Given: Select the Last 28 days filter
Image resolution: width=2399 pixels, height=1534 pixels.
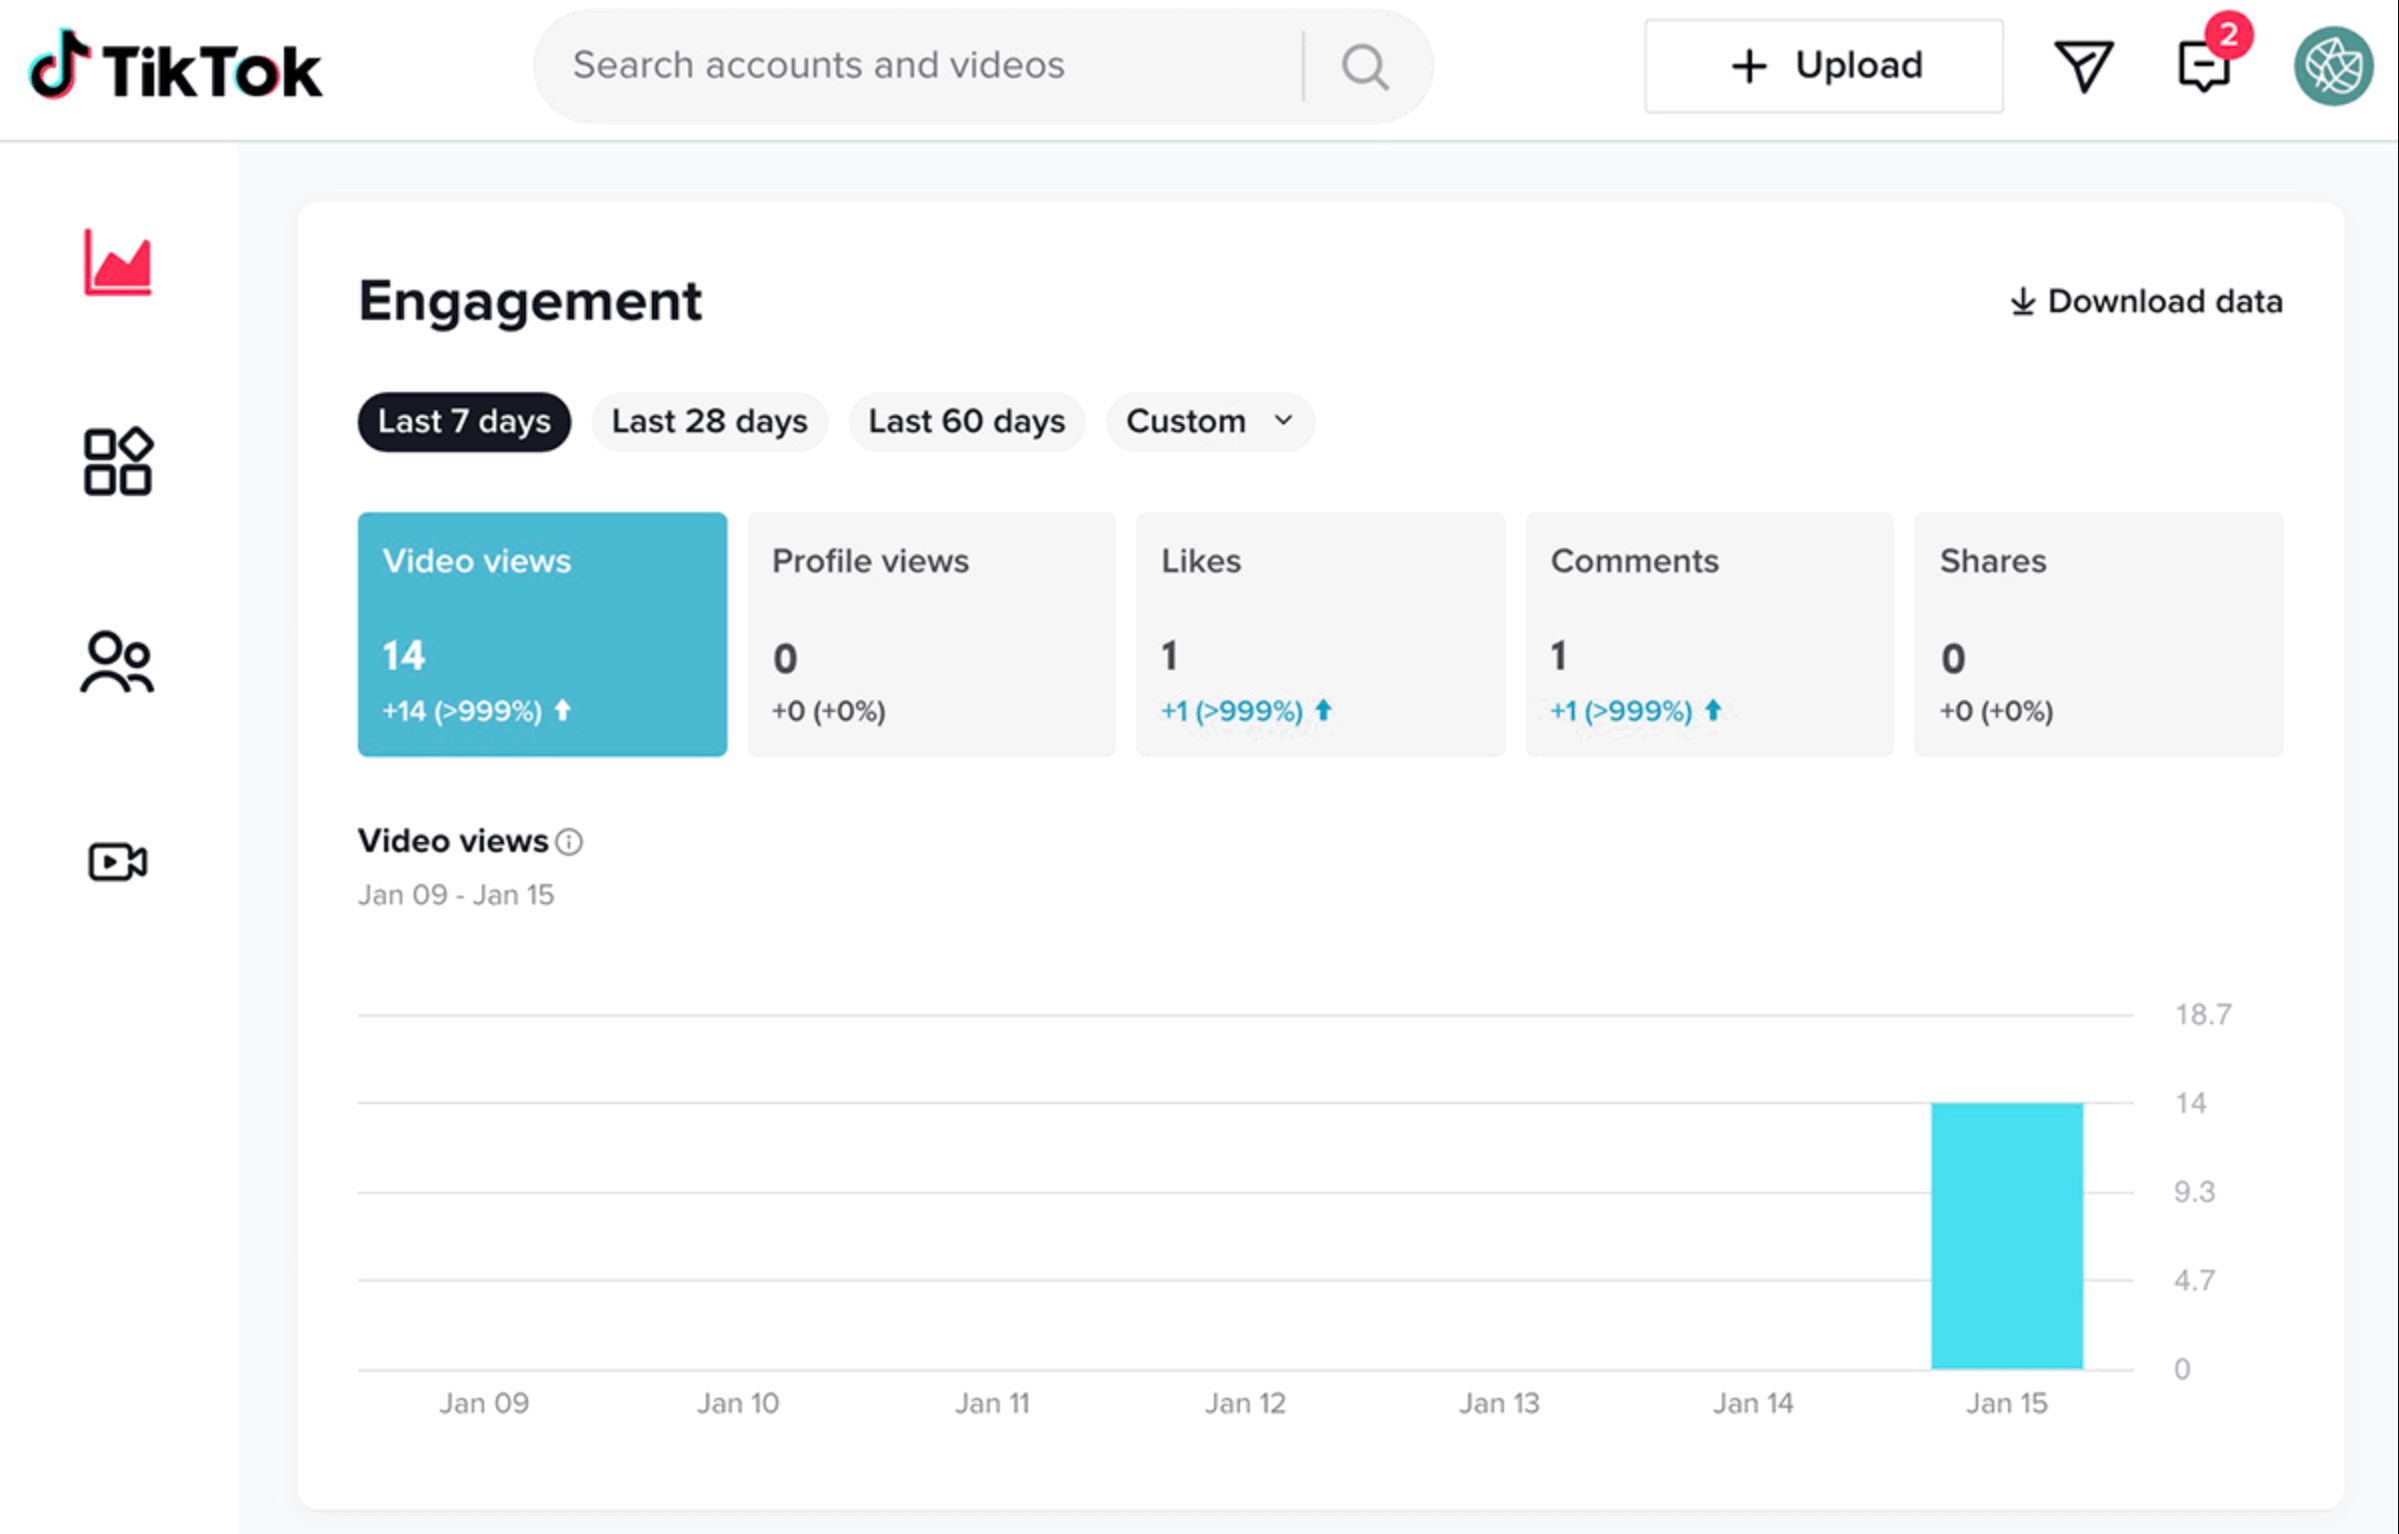Looking at the screenshot, I should pyautogui.click(x=709, y=421).
